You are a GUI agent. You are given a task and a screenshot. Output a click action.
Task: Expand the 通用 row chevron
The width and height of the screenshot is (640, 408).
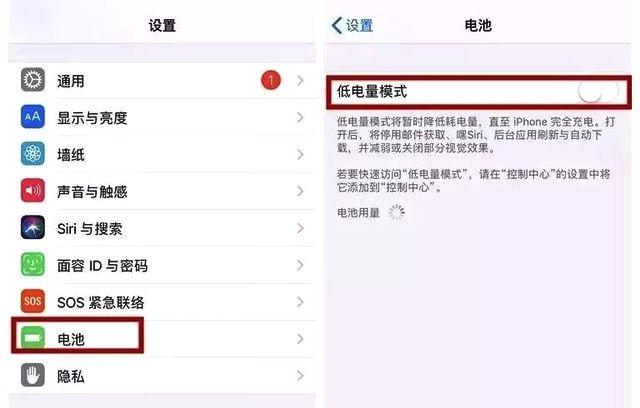click(x=300, y=81)
